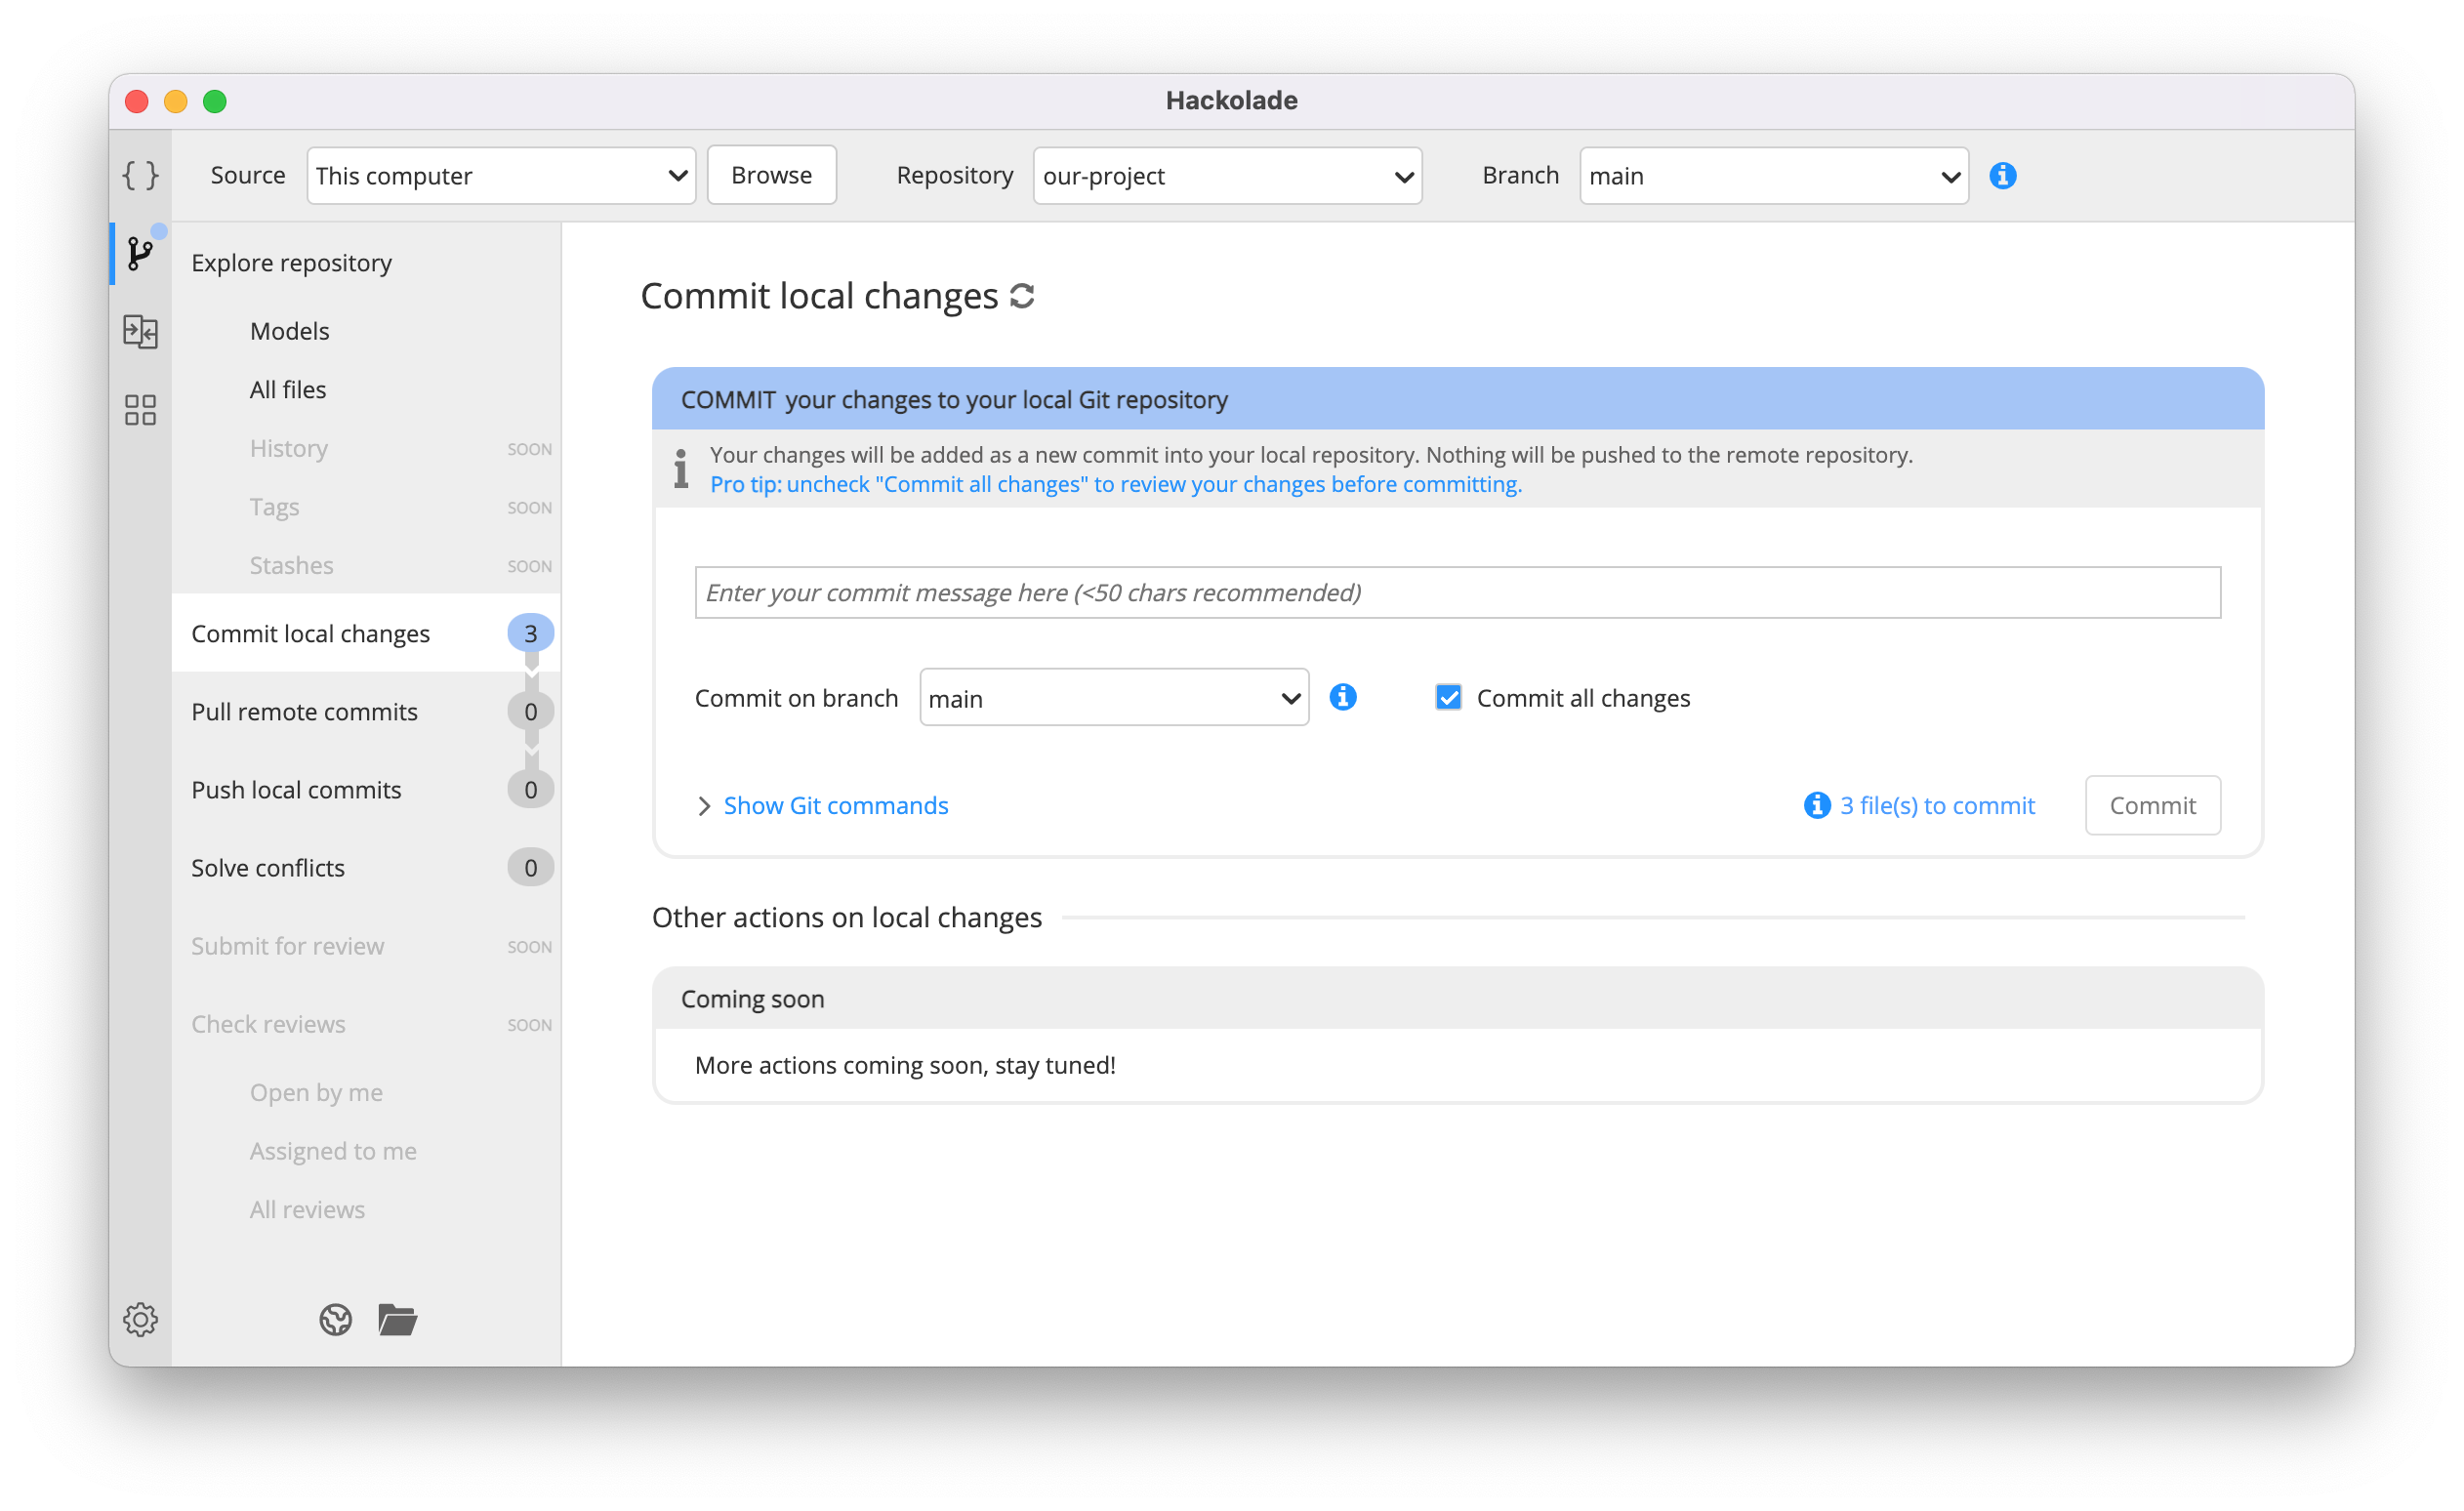Click the 3 files to commit info badge

[x=1920, y=805]
